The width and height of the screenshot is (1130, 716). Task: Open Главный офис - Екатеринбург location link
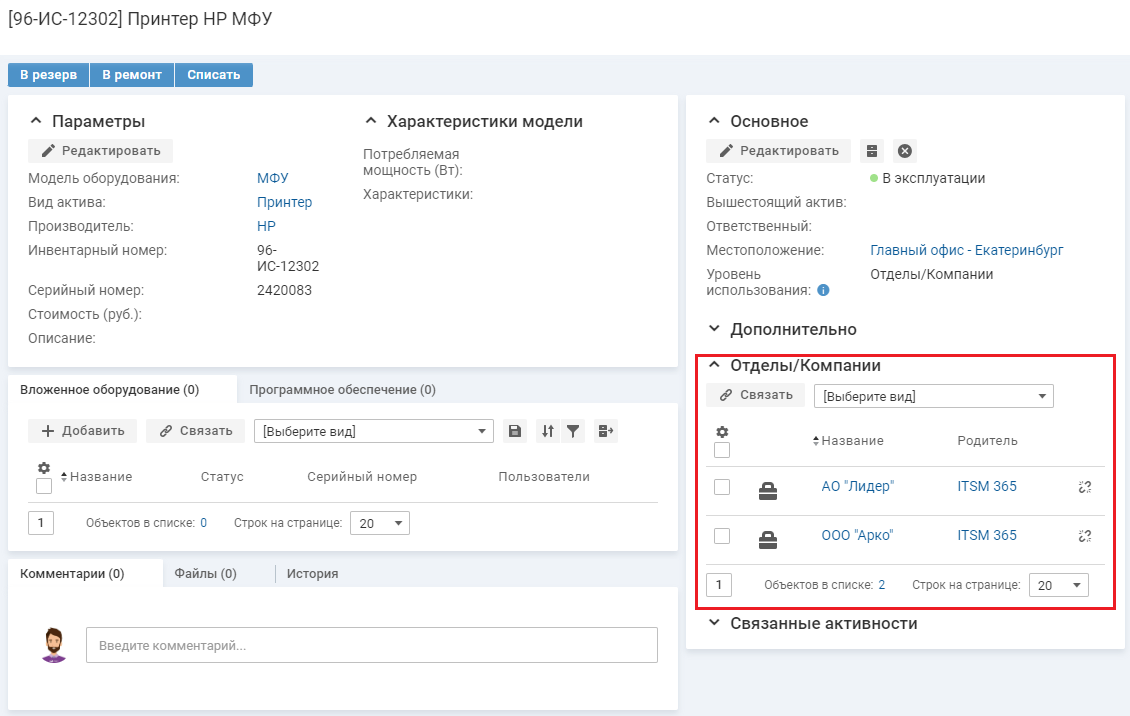point(966,250)
